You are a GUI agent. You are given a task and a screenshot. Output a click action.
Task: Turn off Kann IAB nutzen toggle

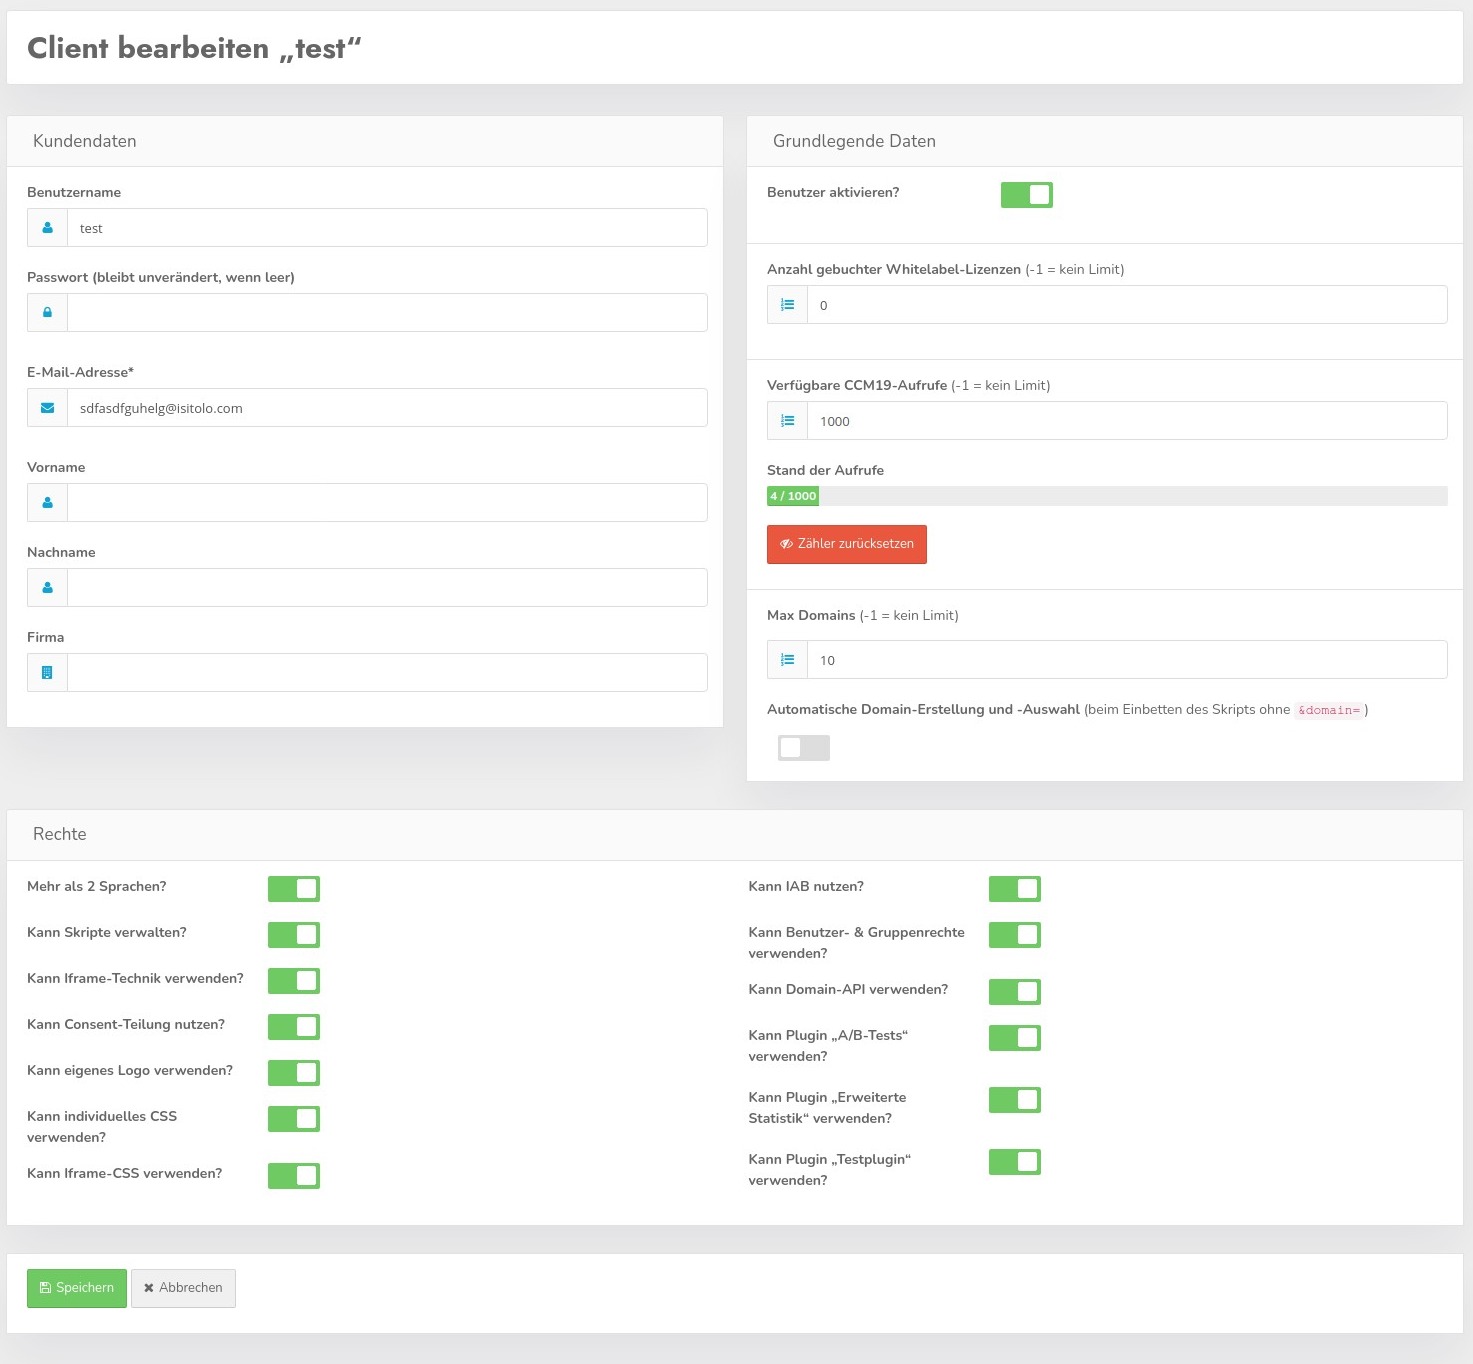1014,889
